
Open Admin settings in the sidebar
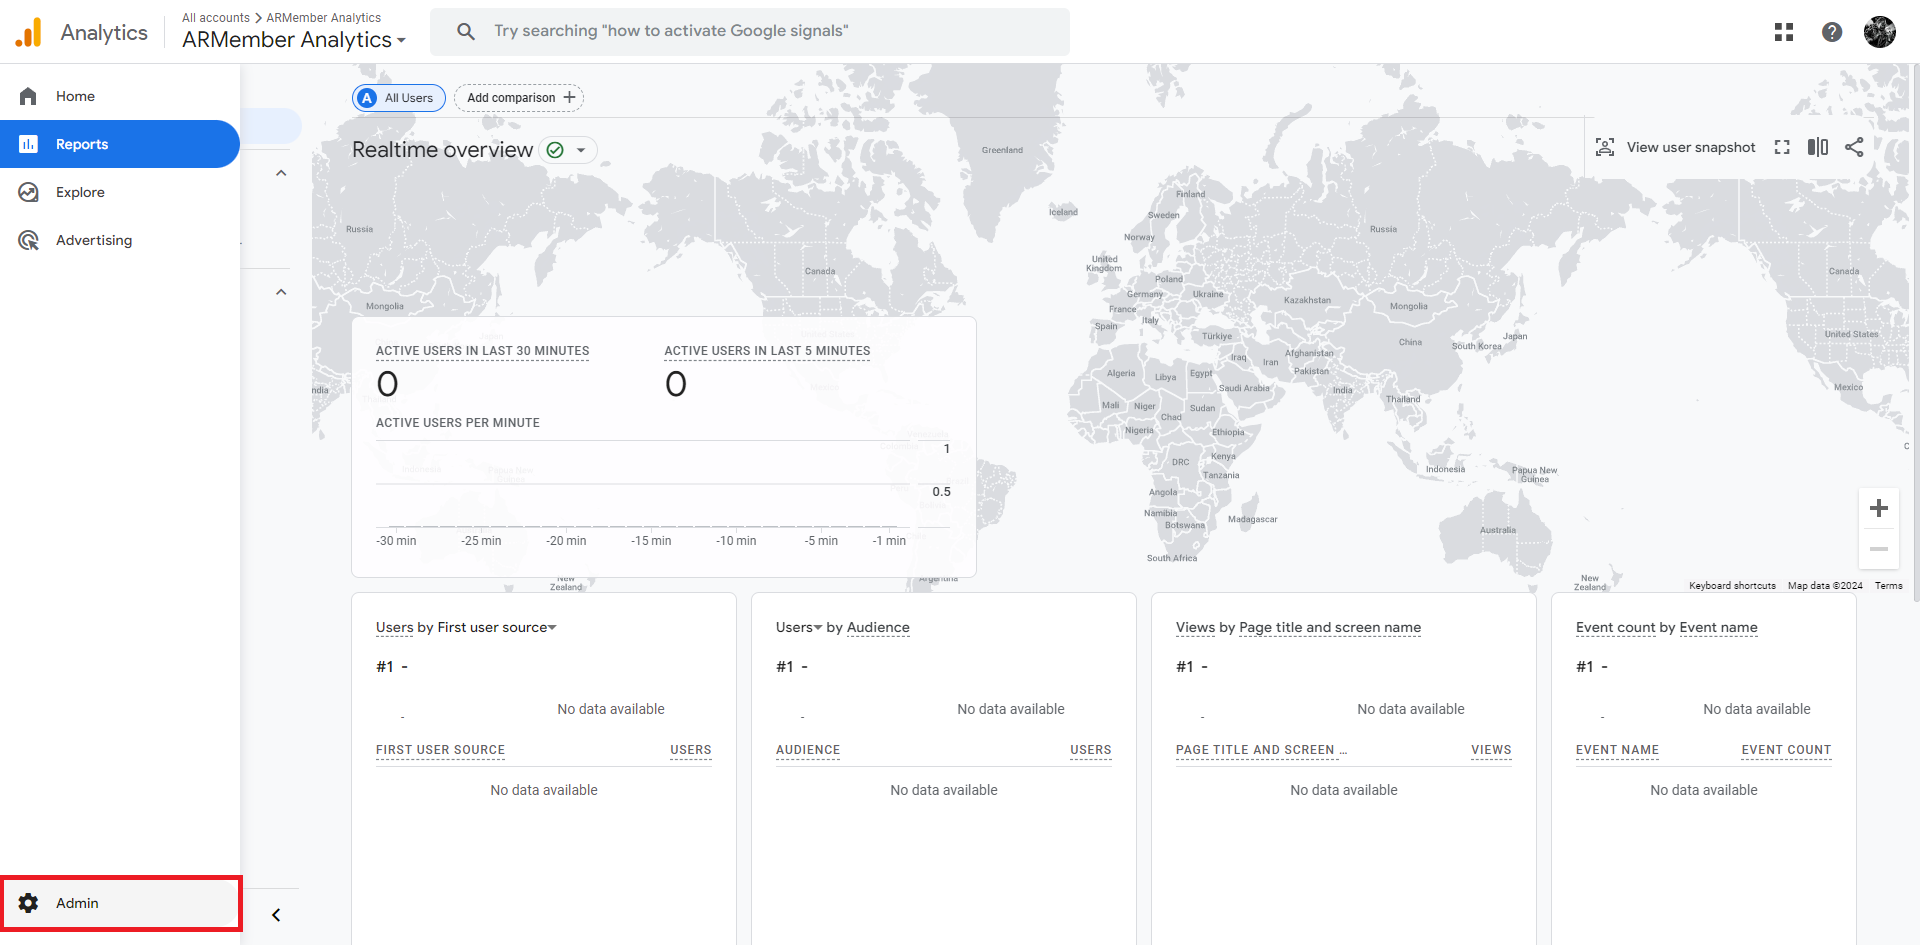click(120, 903)
